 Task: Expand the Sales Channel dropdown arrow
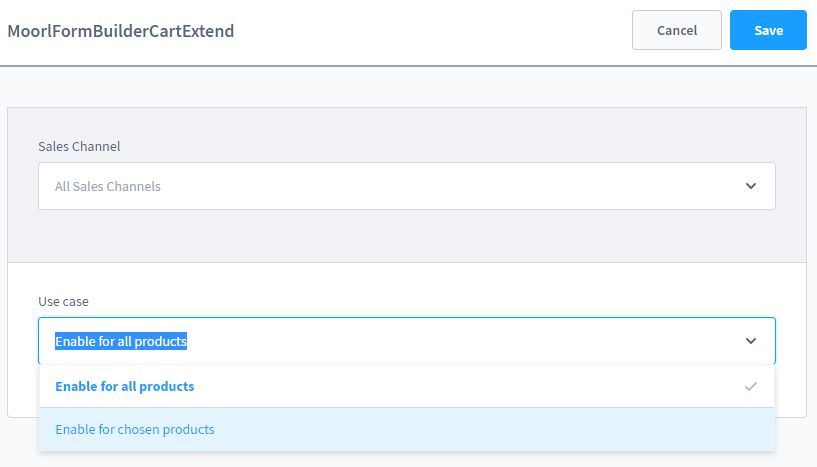coord(751,186)
